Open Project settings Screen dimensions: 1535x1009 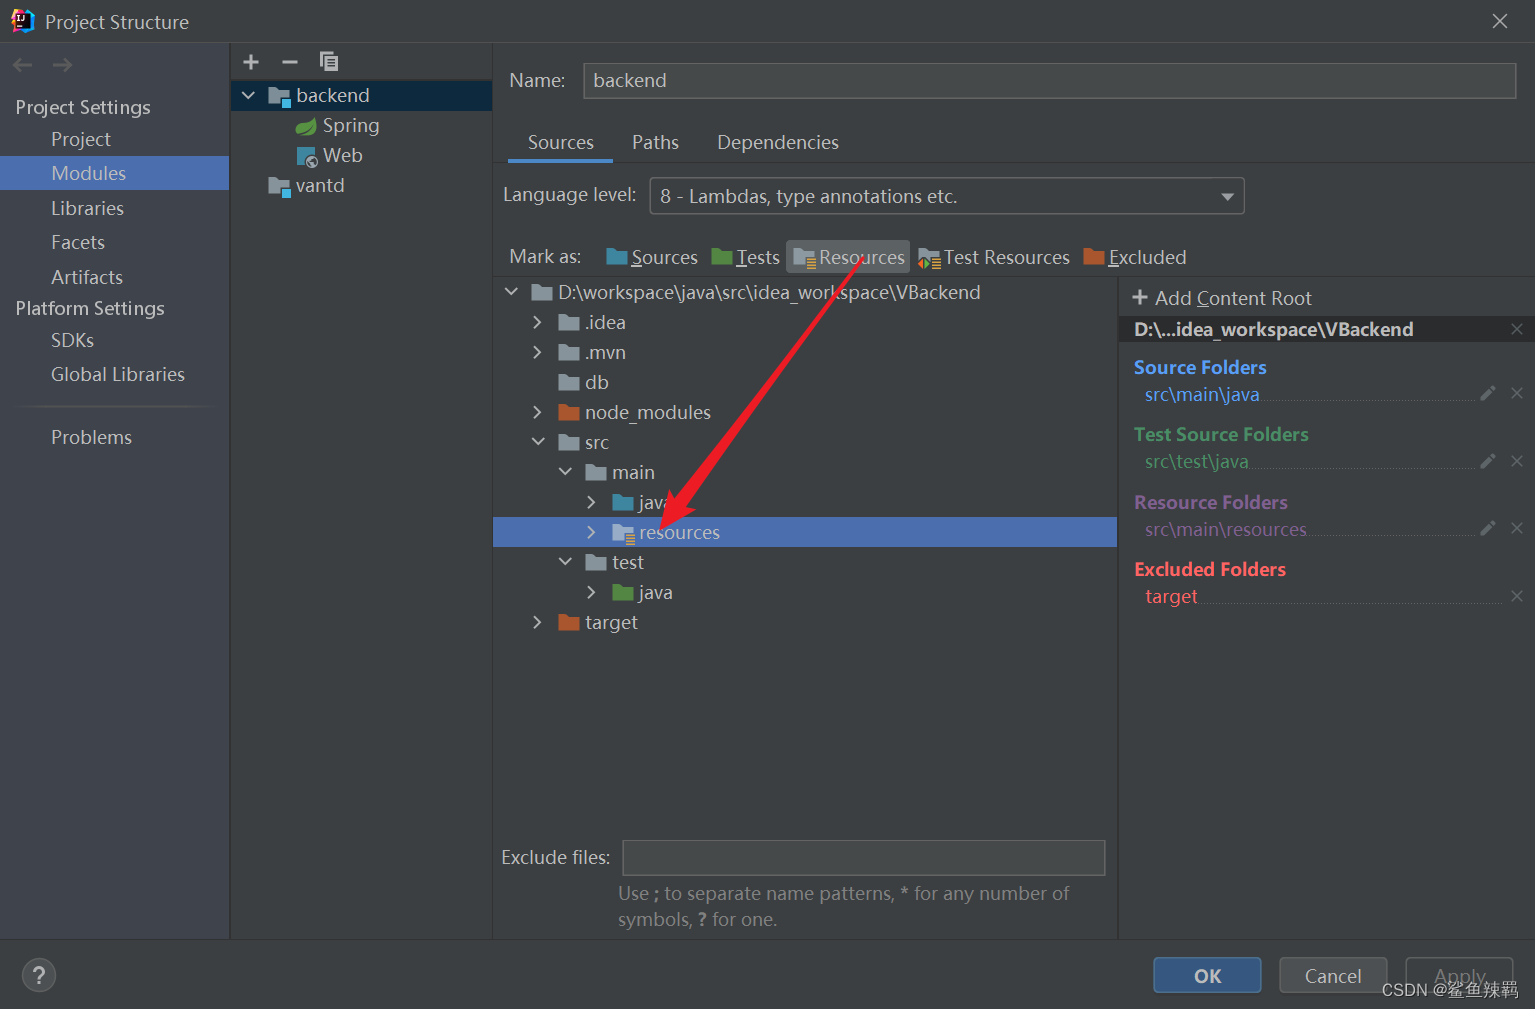81,139
